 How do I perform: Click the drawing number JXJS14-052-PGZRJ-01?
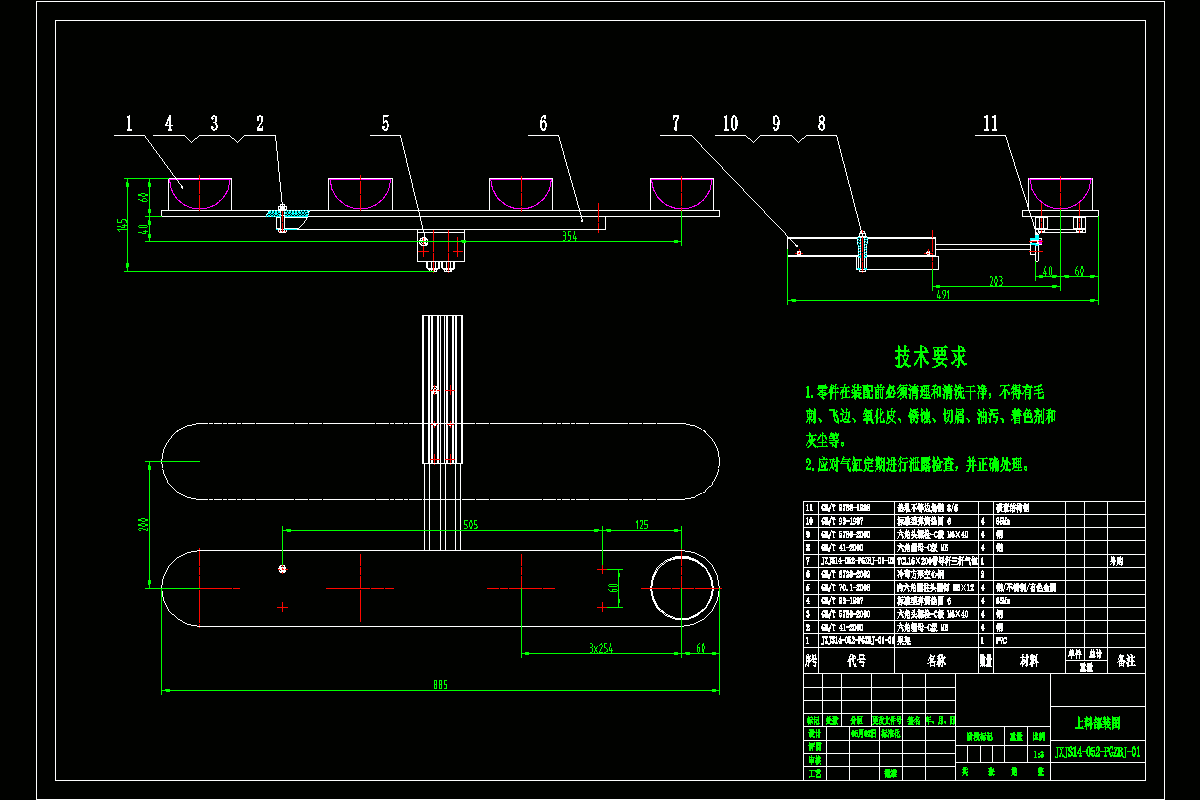[x=1098, y=752]
